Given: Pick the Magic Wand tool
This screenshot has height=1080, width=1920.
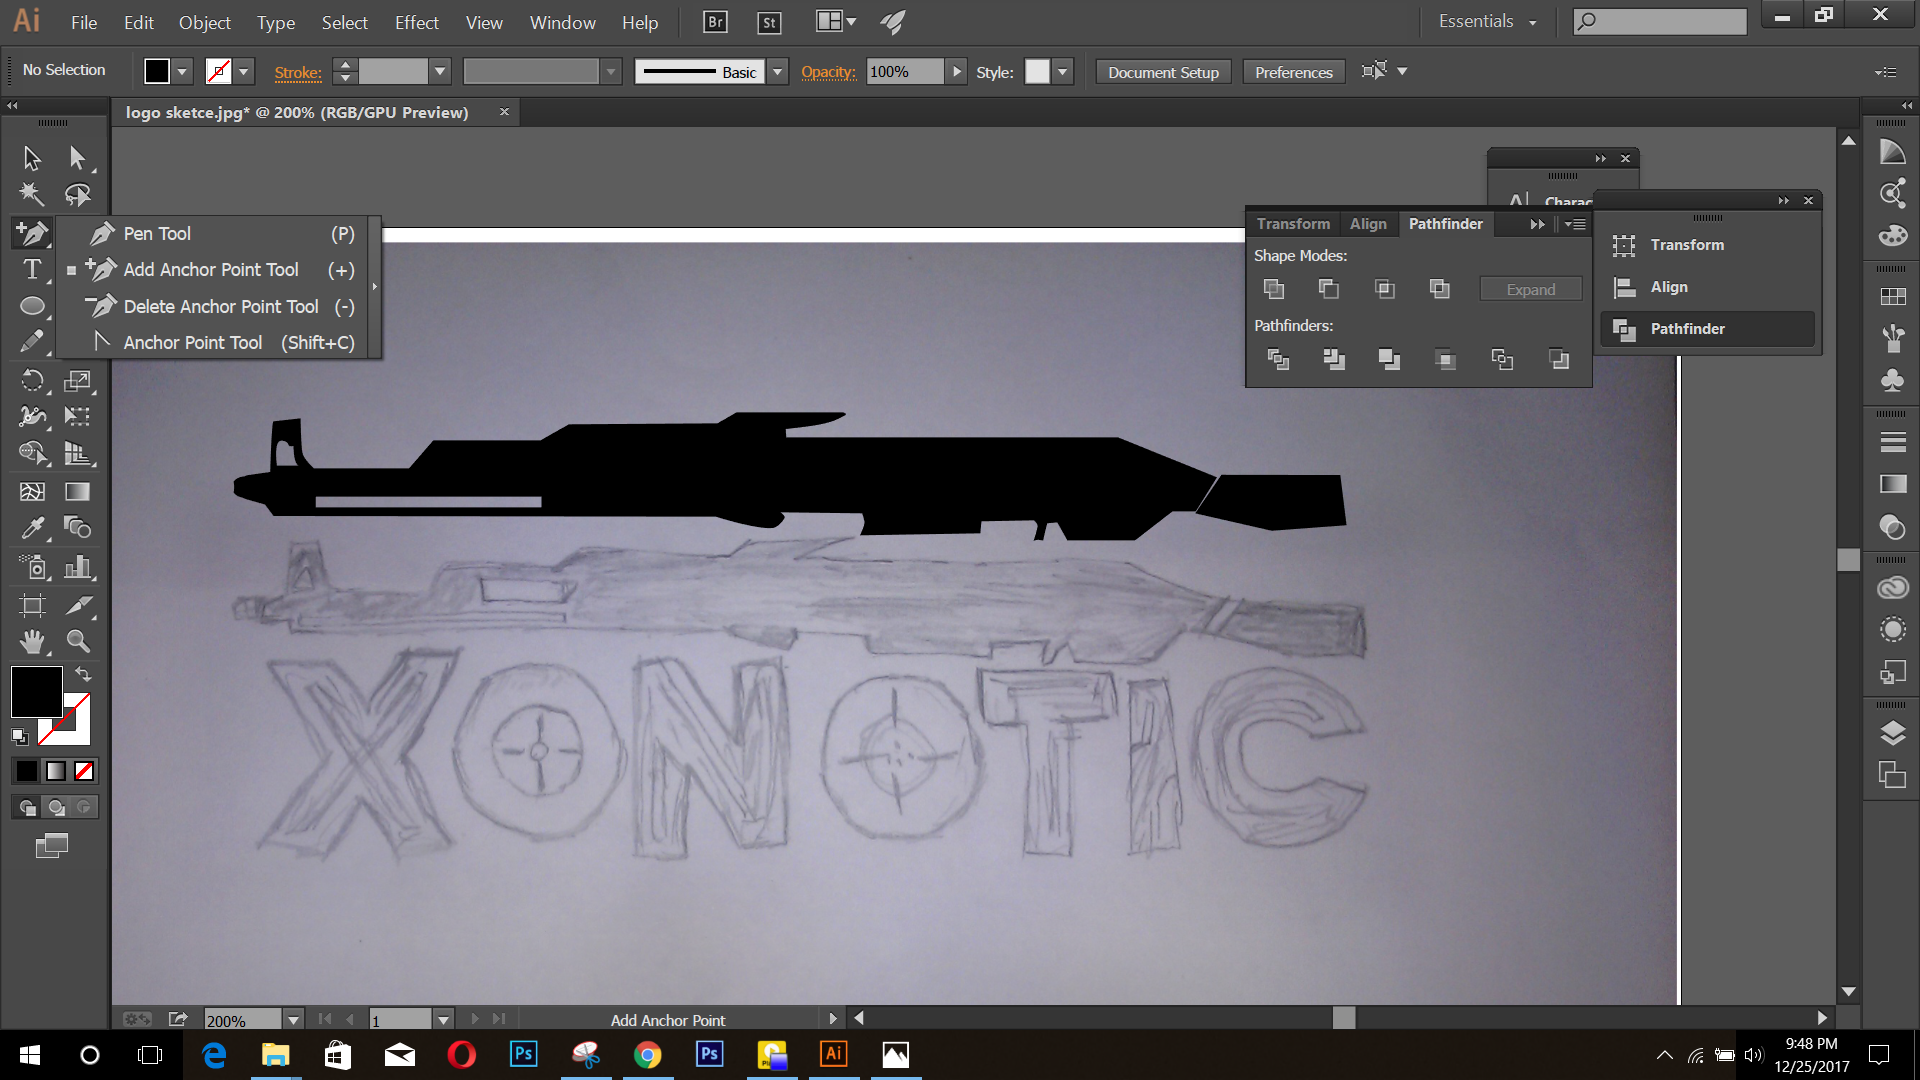Looking at the screenshot, I should [x=32, y=195].
